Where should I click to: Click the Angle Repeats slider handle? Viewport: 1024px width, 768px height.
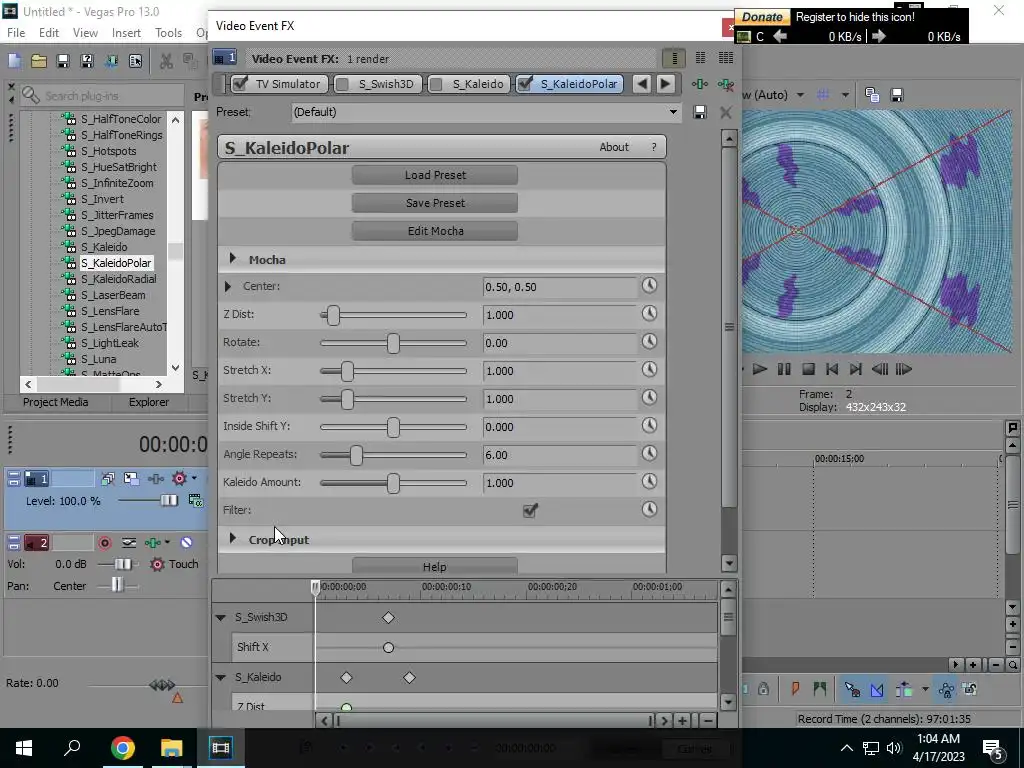(356, 455)
